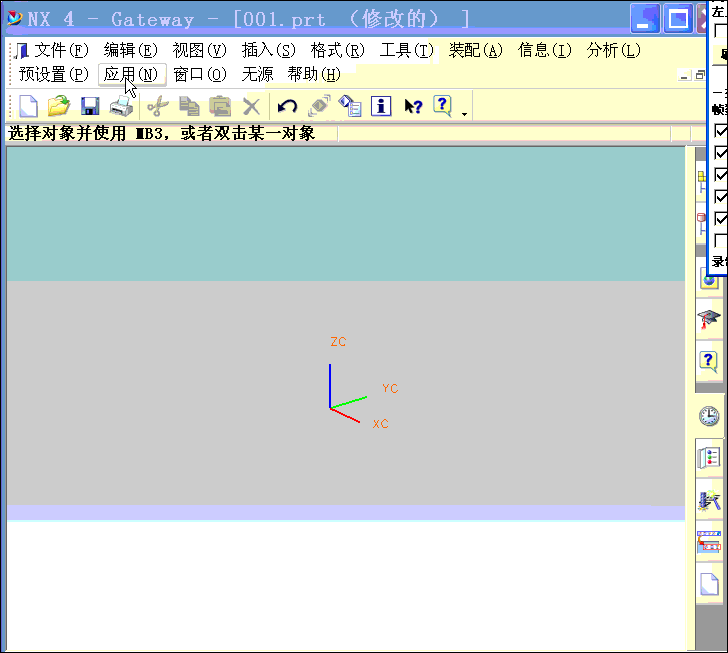728x653 pixels.
Task: Open a part with the folder icon
Action: pos(59,106)
